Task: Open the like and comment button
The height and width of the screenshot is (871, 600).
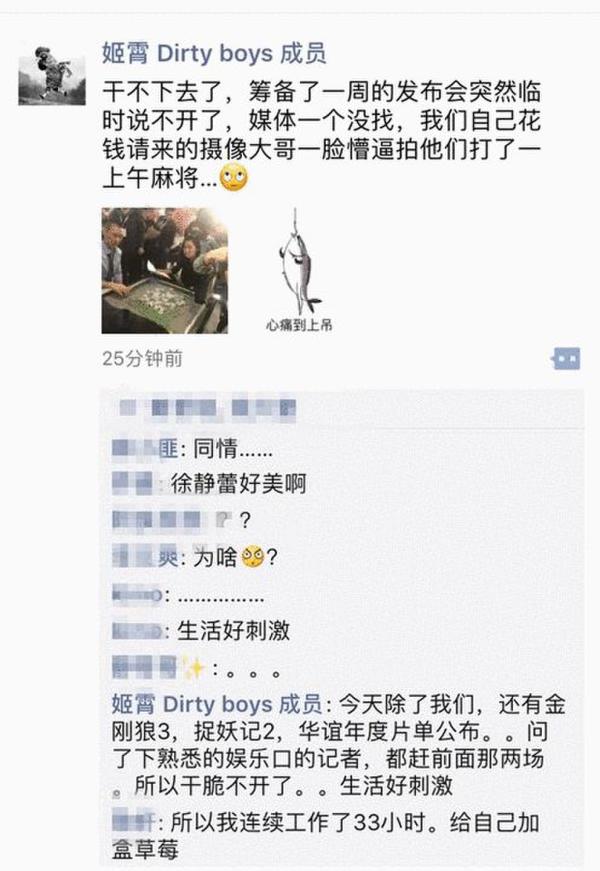Action: coord(566,359)
